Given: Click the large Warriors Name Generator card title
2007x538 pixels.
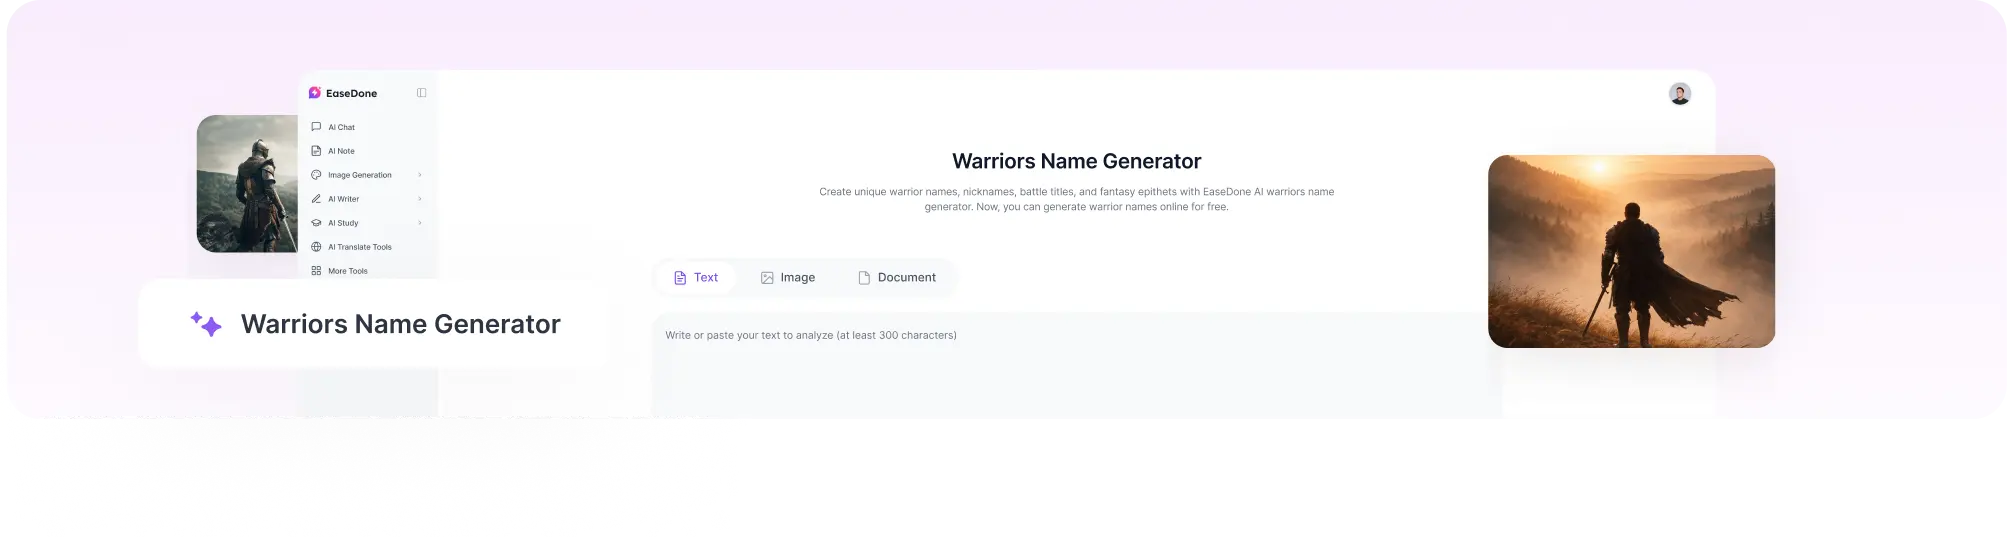Looking at the screenshot, I should tap(401, 324).
